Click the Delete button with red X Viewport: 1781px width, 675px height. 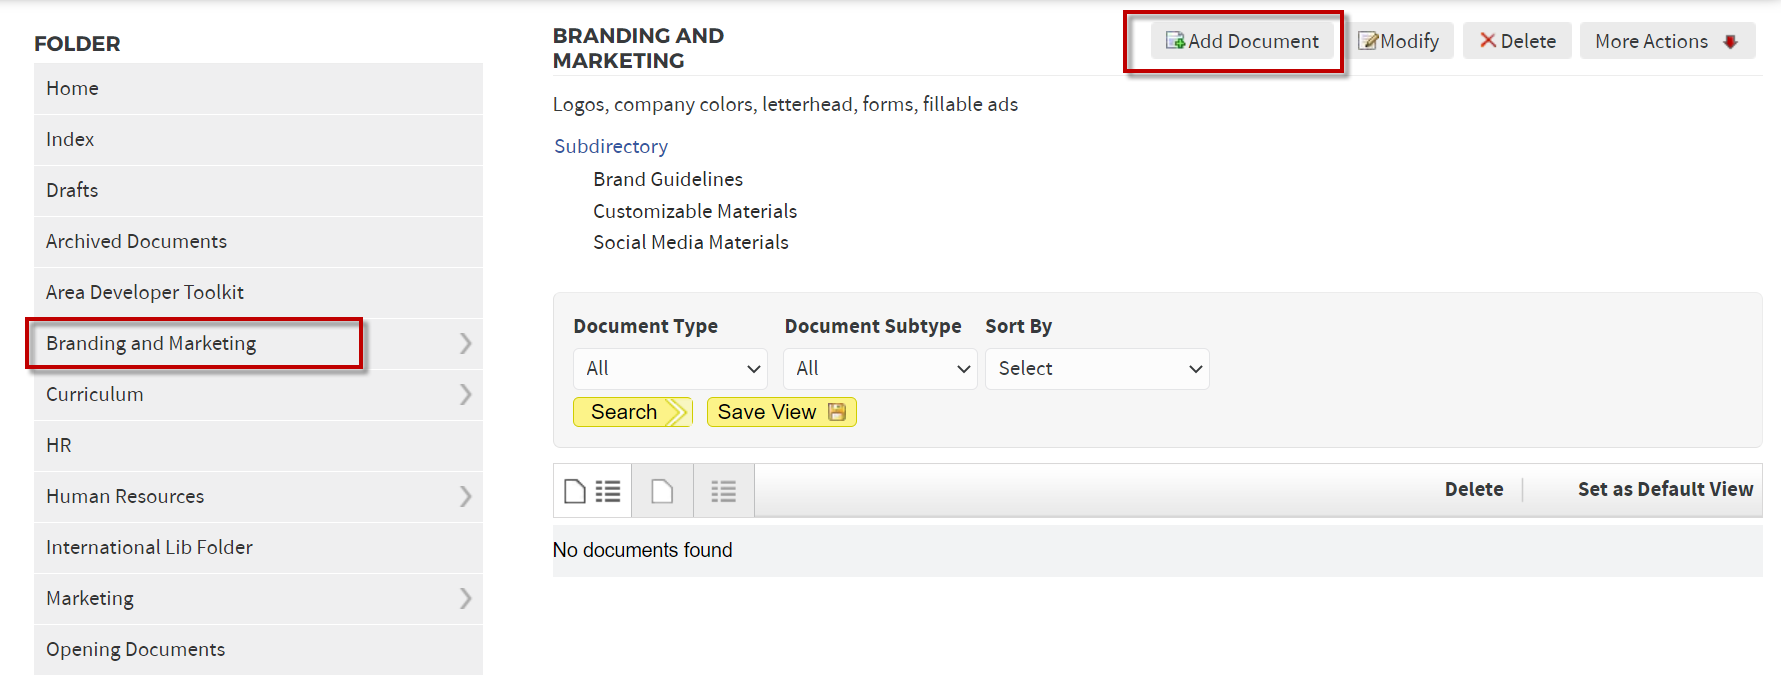pyautogui.click(x=1517, y=41)
